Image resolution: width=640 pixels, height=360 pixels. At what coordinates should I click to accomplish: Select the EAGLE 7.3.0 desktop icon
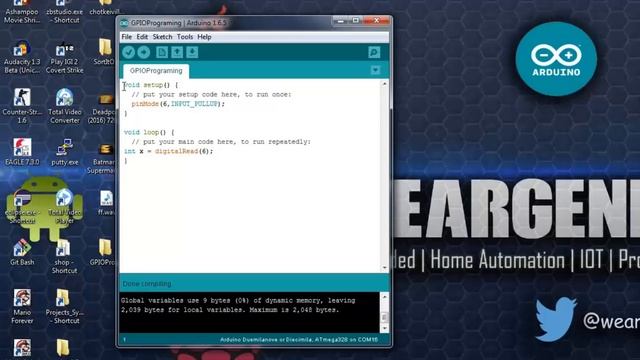coord(22,152)
